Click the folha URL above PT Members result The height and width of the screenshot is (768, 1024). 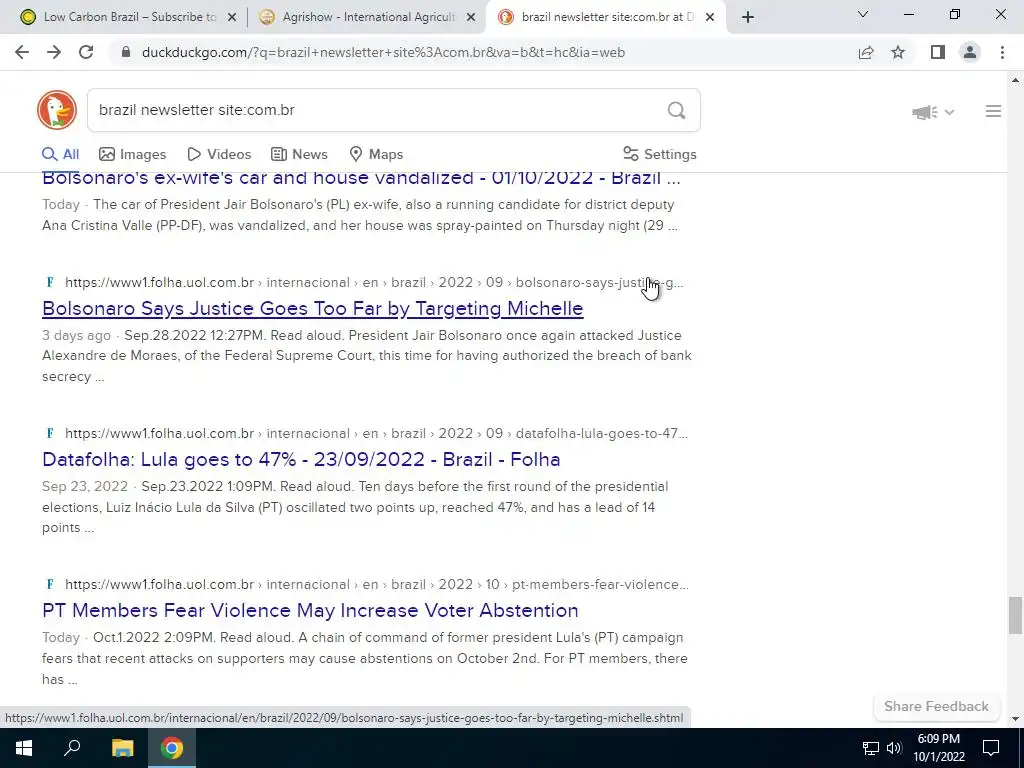tap(377, 584)
